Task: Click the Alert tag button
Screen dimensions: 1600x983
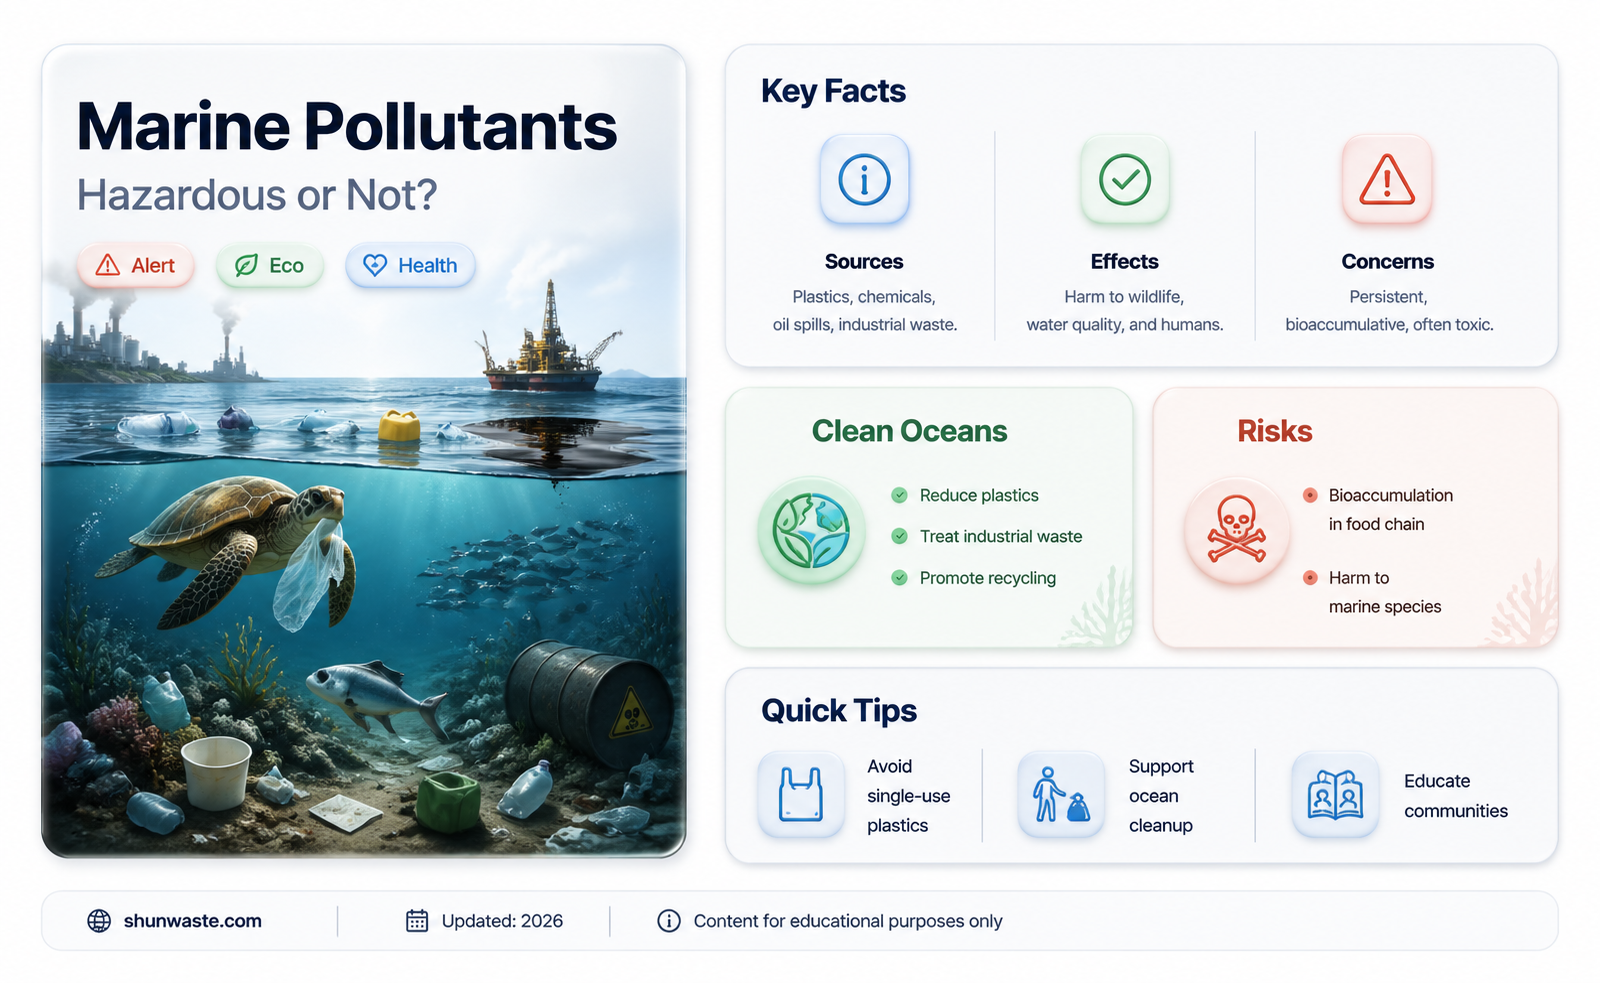Action: click(135, 266)
